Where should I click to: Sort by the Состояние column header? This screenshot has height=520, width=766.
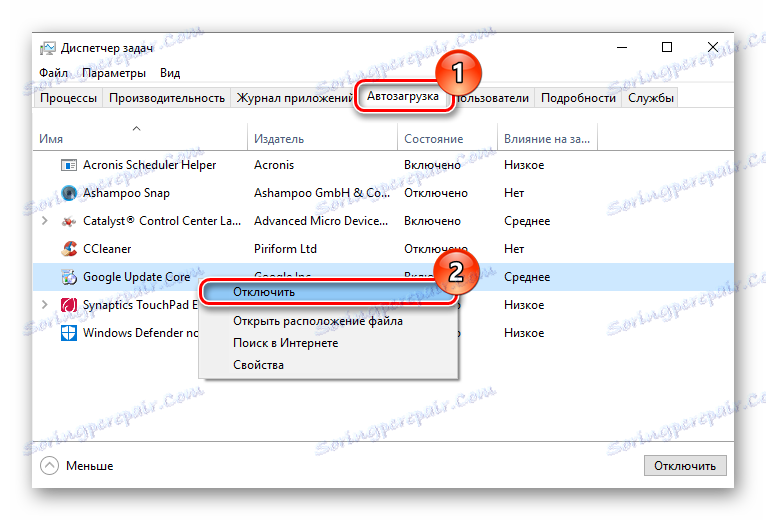[447, 137]
